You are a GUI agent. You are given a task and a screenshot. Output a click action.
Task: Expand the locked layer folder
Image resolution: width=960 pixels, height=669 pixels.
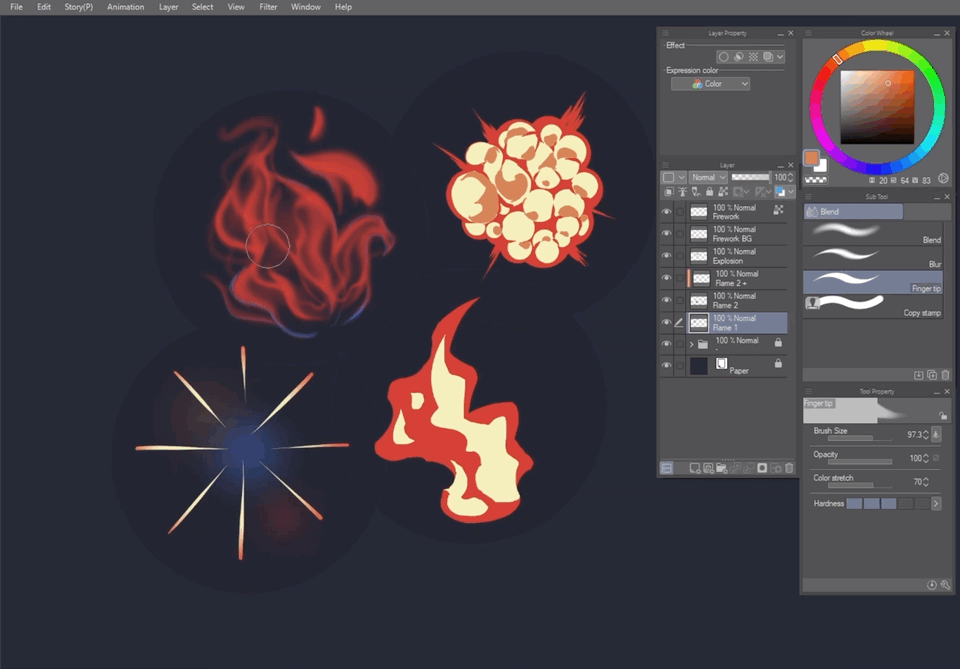692,345
